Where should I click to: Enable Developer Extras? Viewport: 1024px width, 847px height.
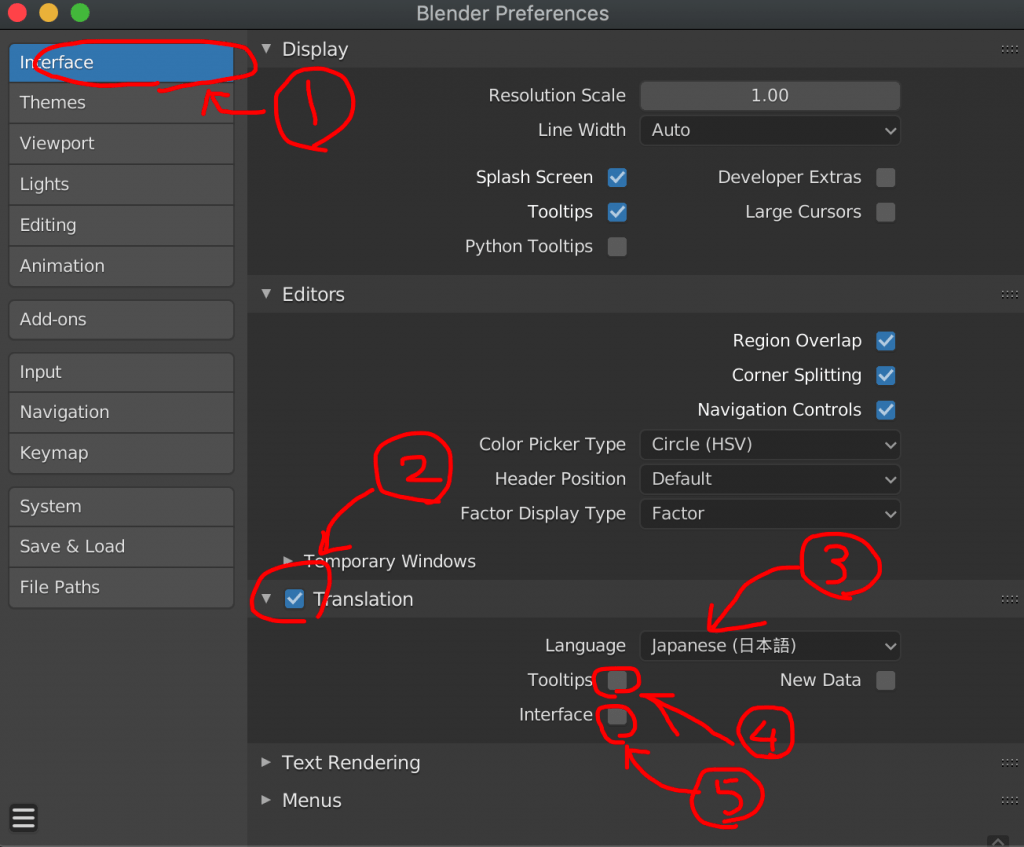click(886, 178)
